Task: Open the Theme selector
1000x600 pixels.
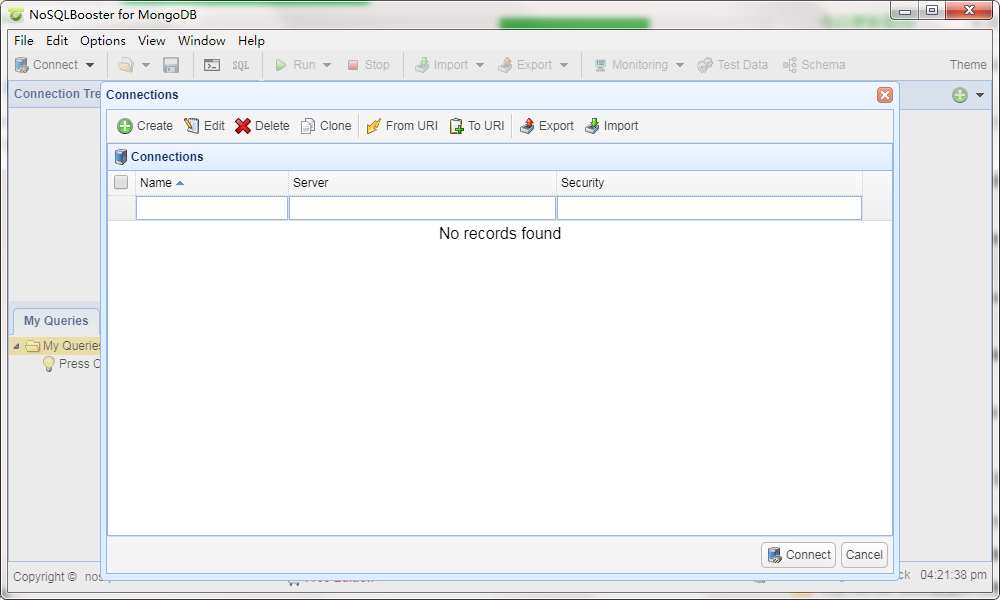Action: [x=967, y=64]
